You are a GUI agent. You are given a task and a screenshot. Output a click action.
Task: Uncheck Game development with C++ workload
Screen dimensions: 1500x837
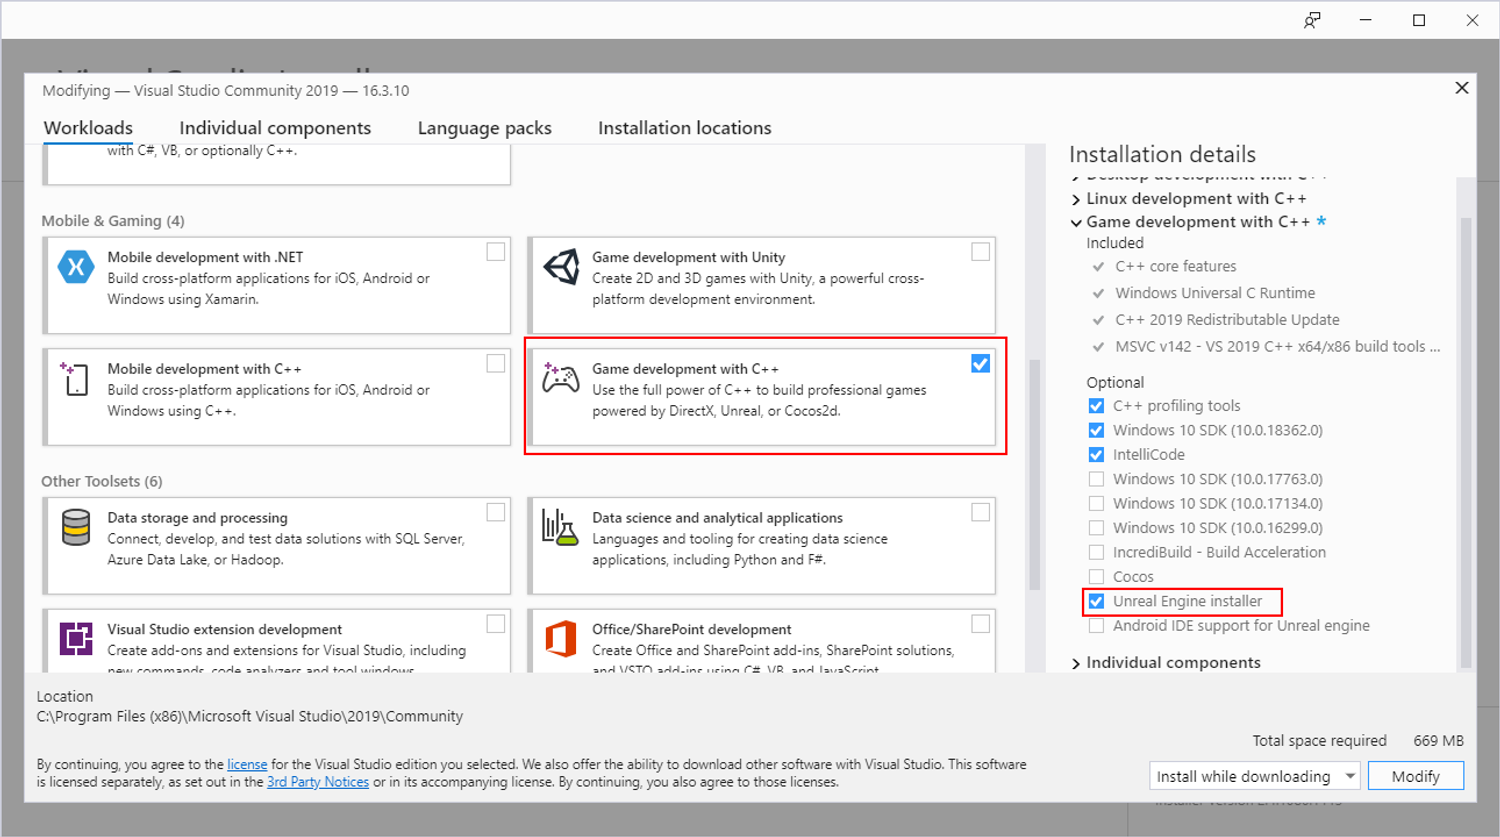tap(981, 364)
